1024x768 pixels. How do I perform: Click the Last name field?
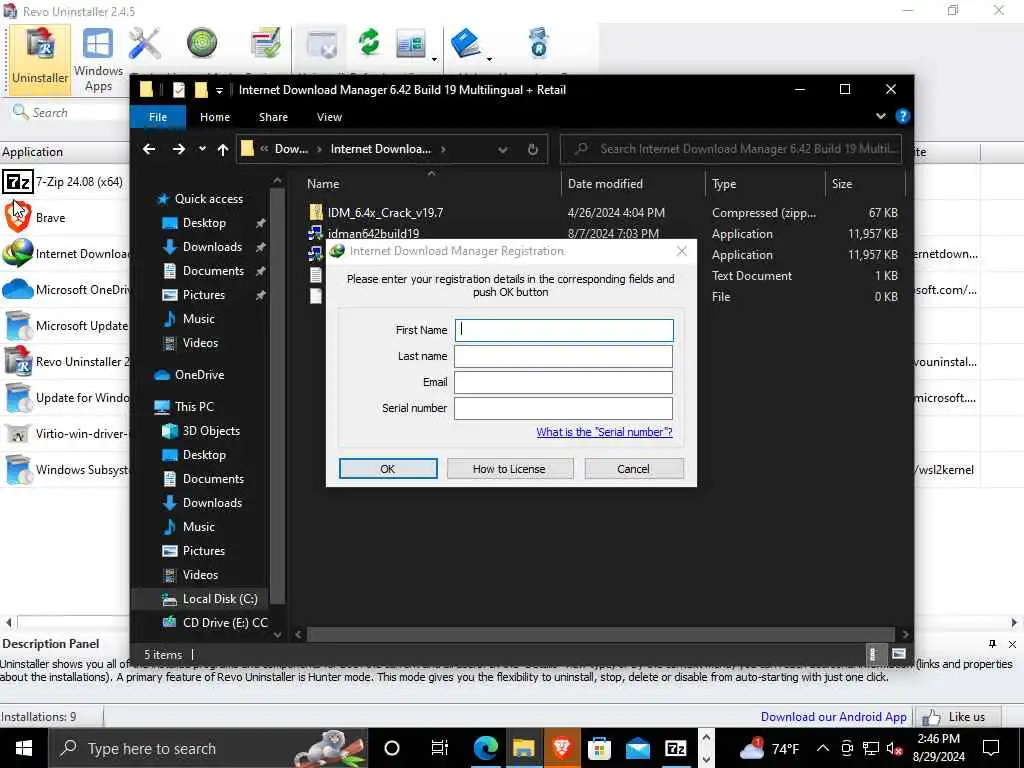[564, 356]
